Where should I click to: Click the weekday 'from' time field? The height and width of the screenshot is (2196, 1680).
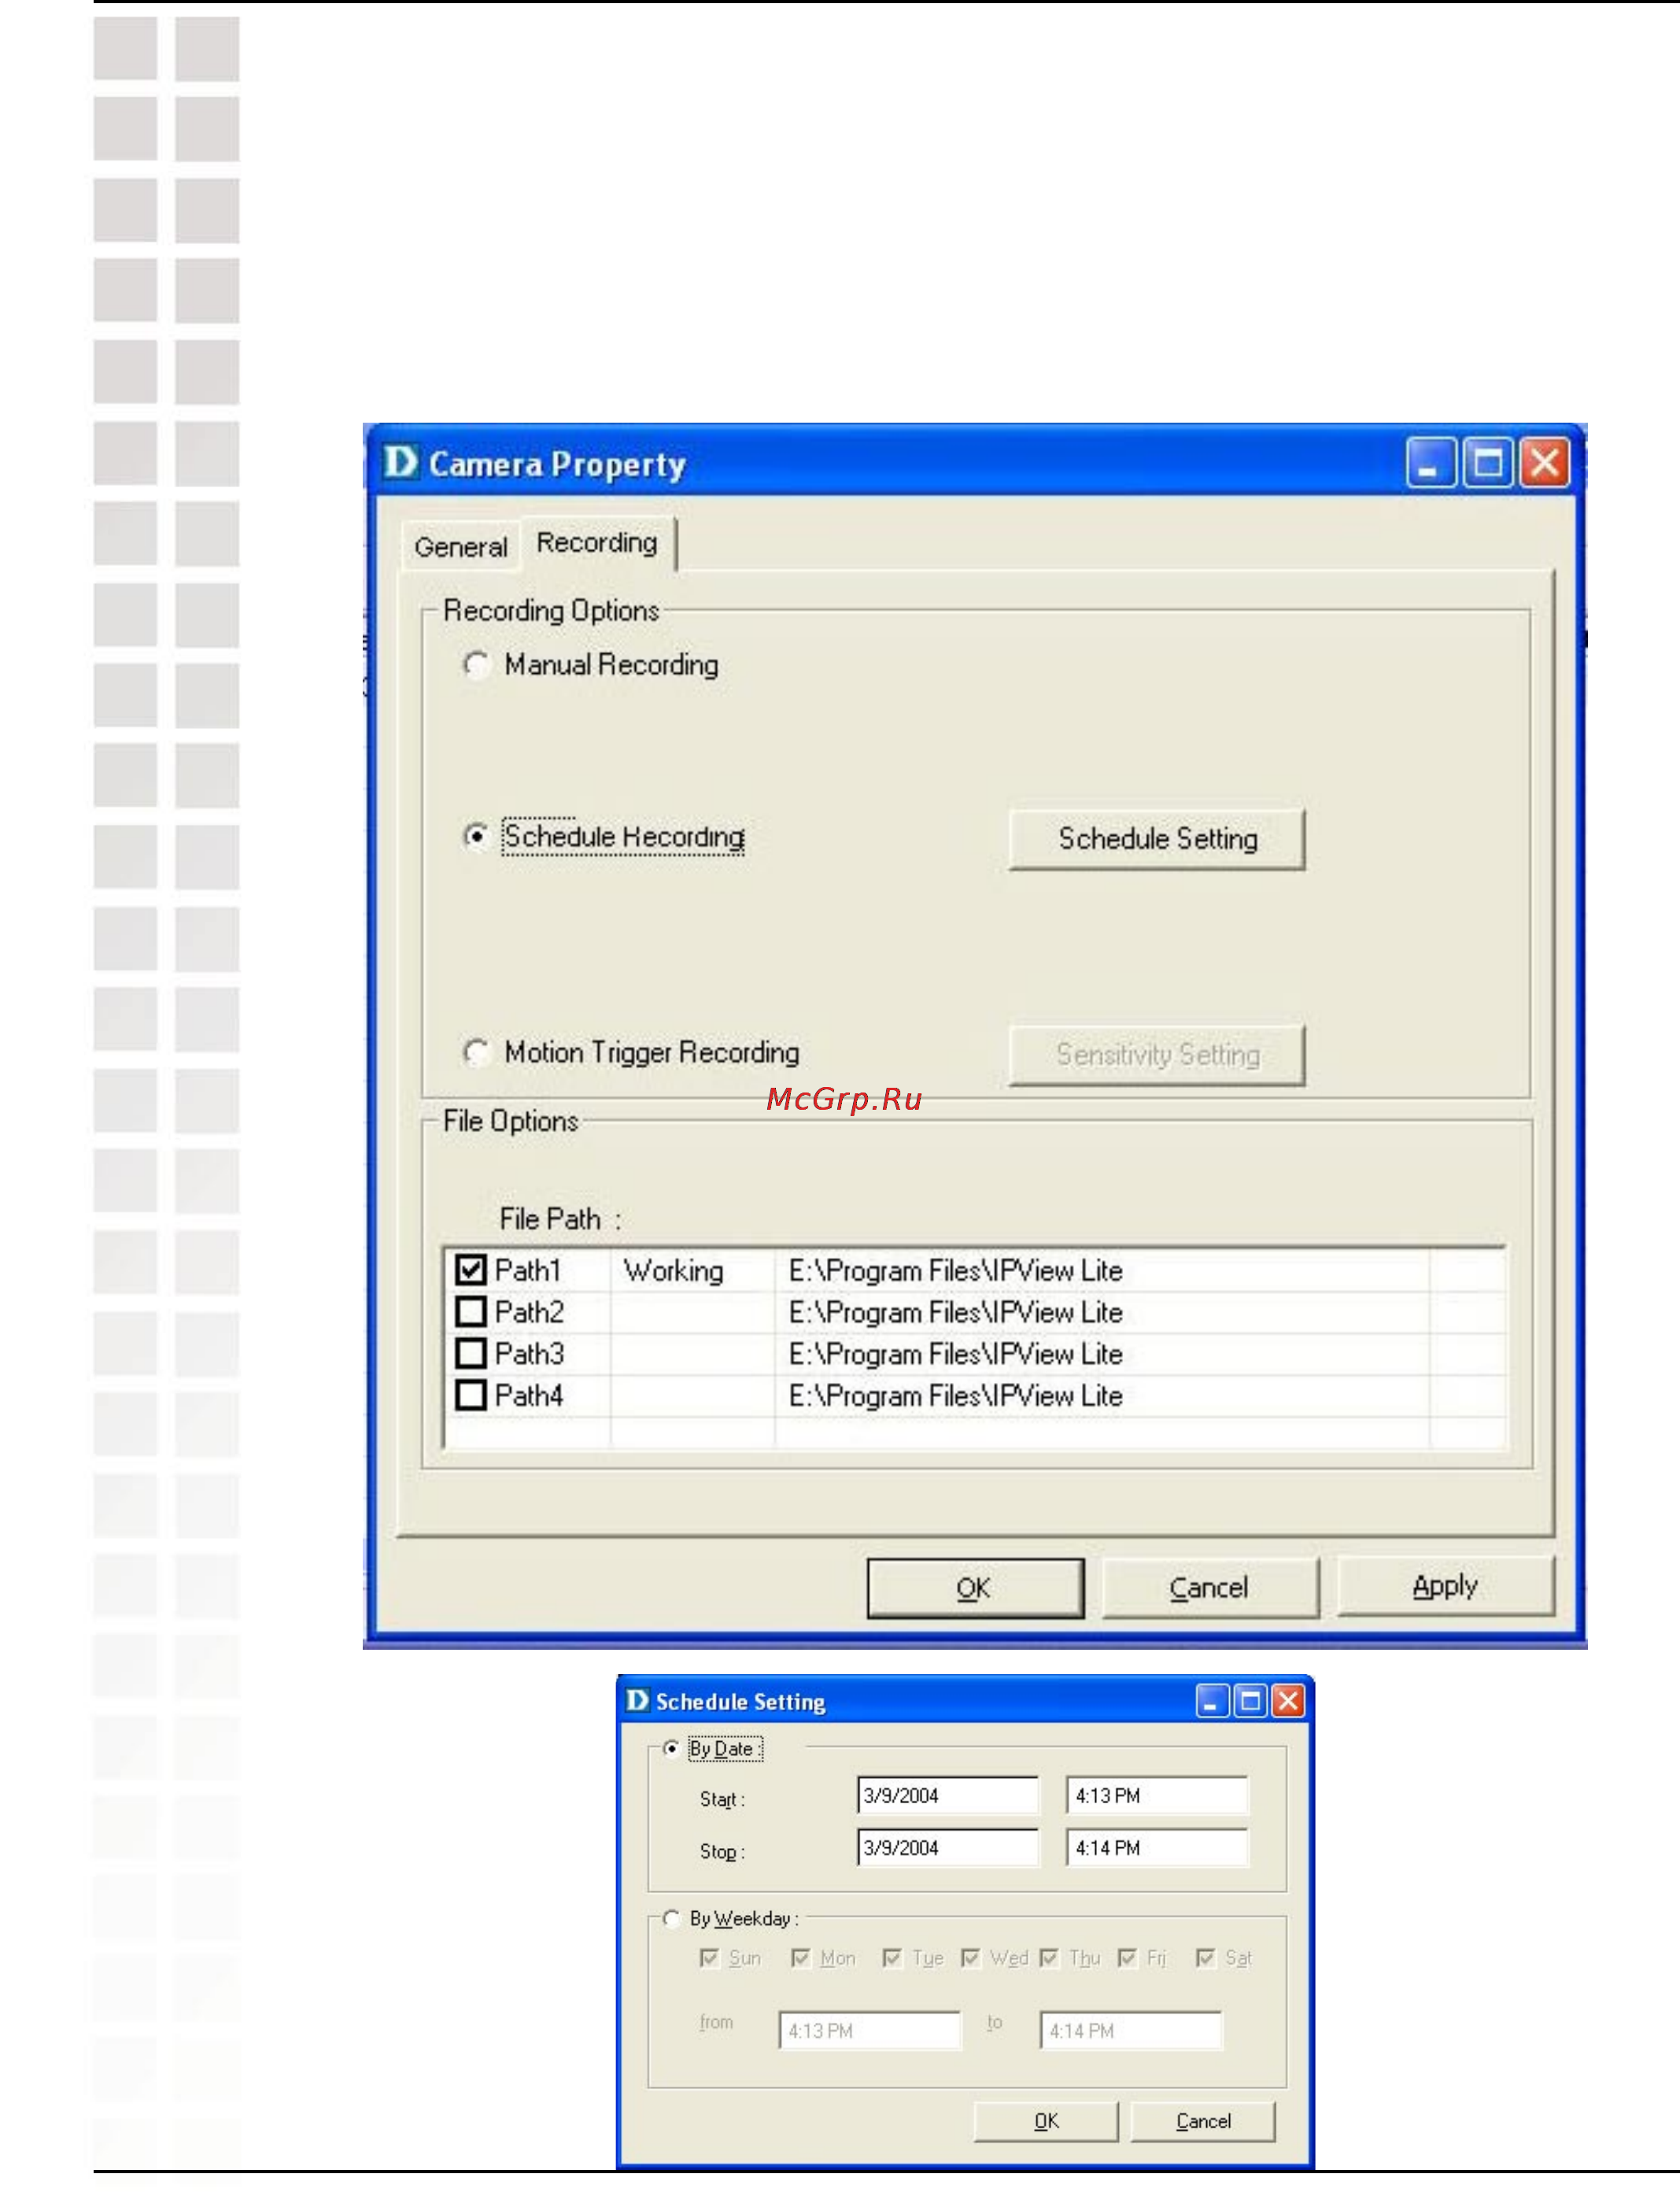(x=870, y=2031)
